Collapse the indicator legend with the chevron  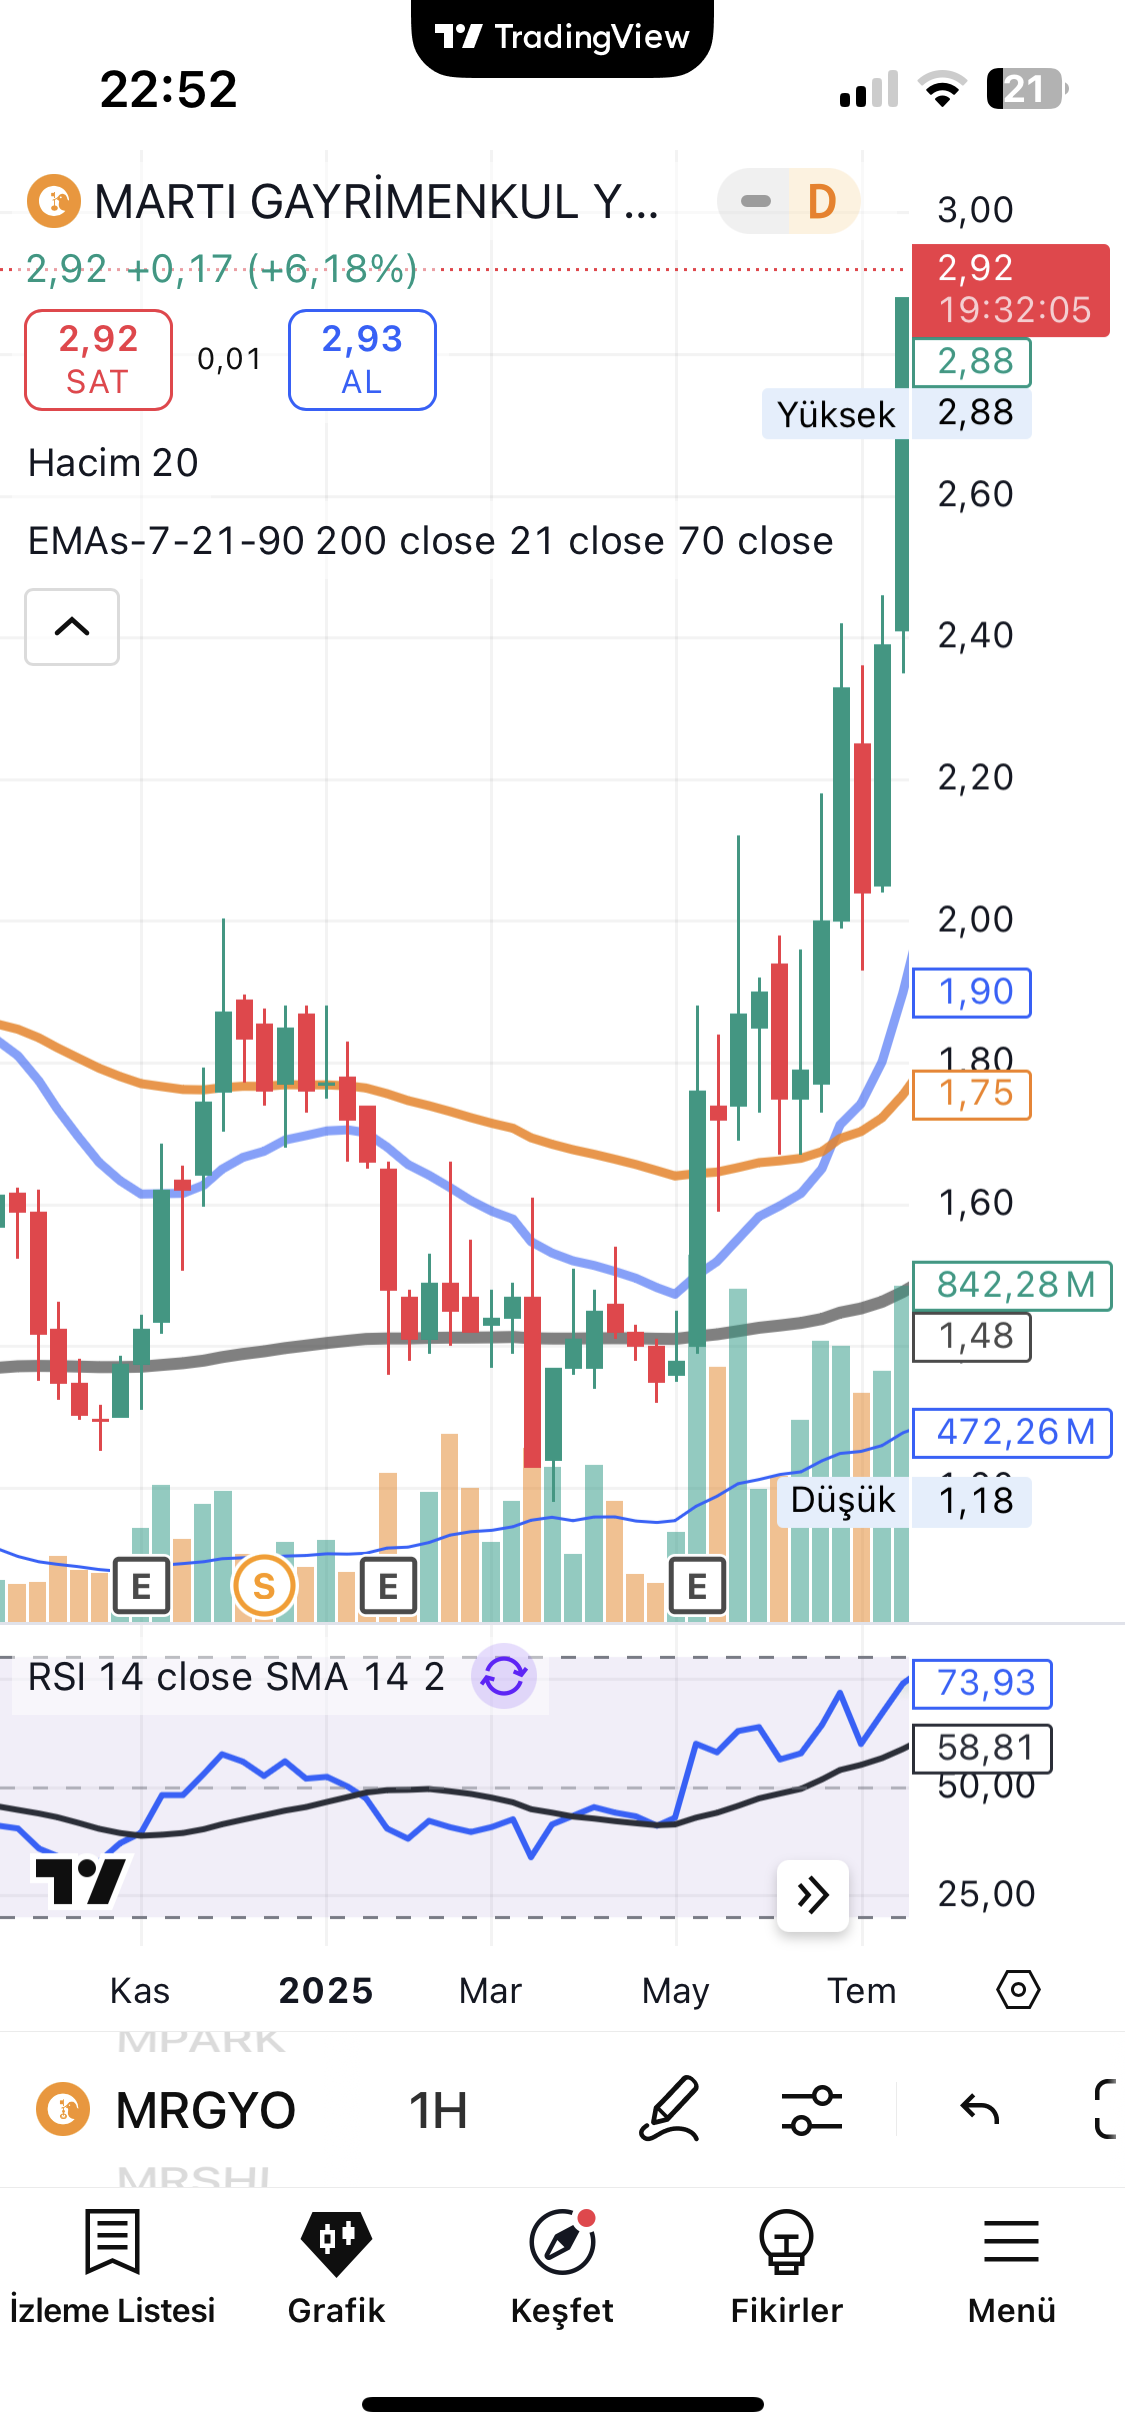pyautogui.click(x=72, y=627)
